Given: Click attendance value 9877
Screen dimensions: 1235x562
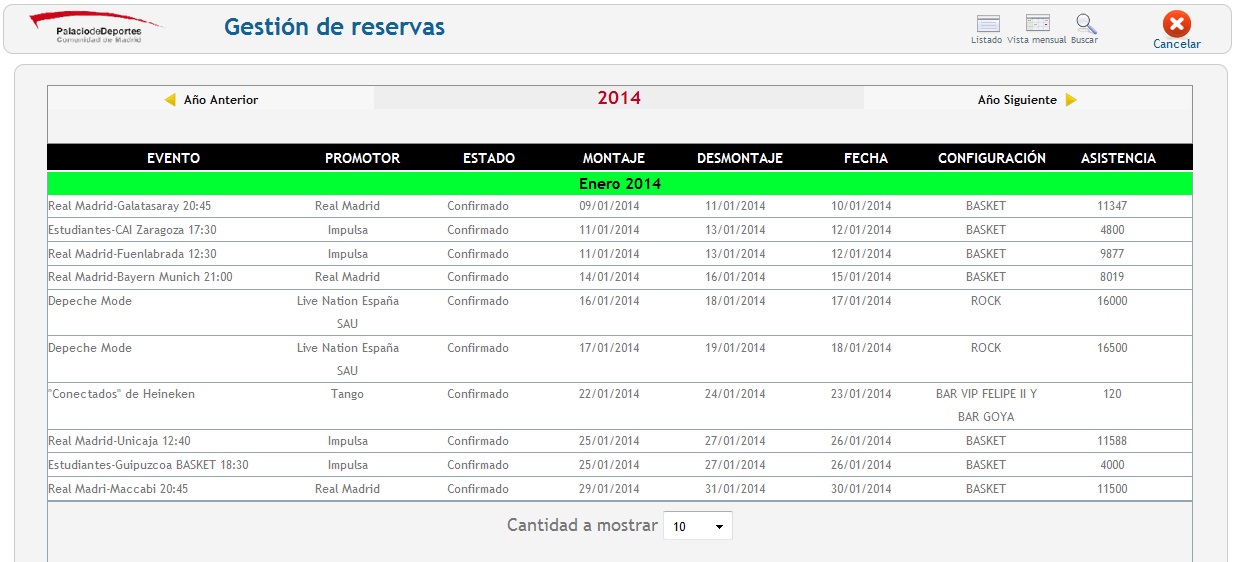Looking at the screenshot, I should [x=1112, y=254].
